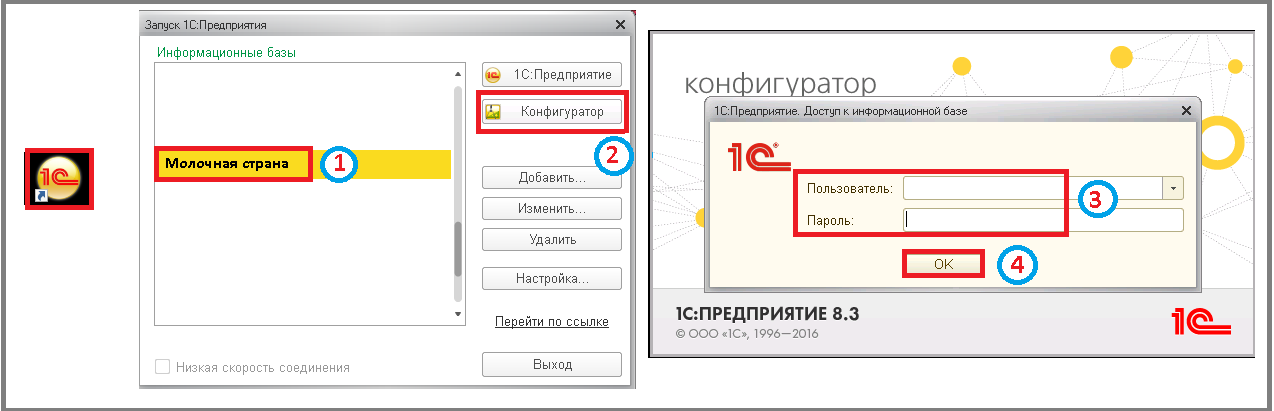The height and width of the screenshot is (411, 1274).
Task: Click the Информационные базы heading text
Action: coord(227,51)
